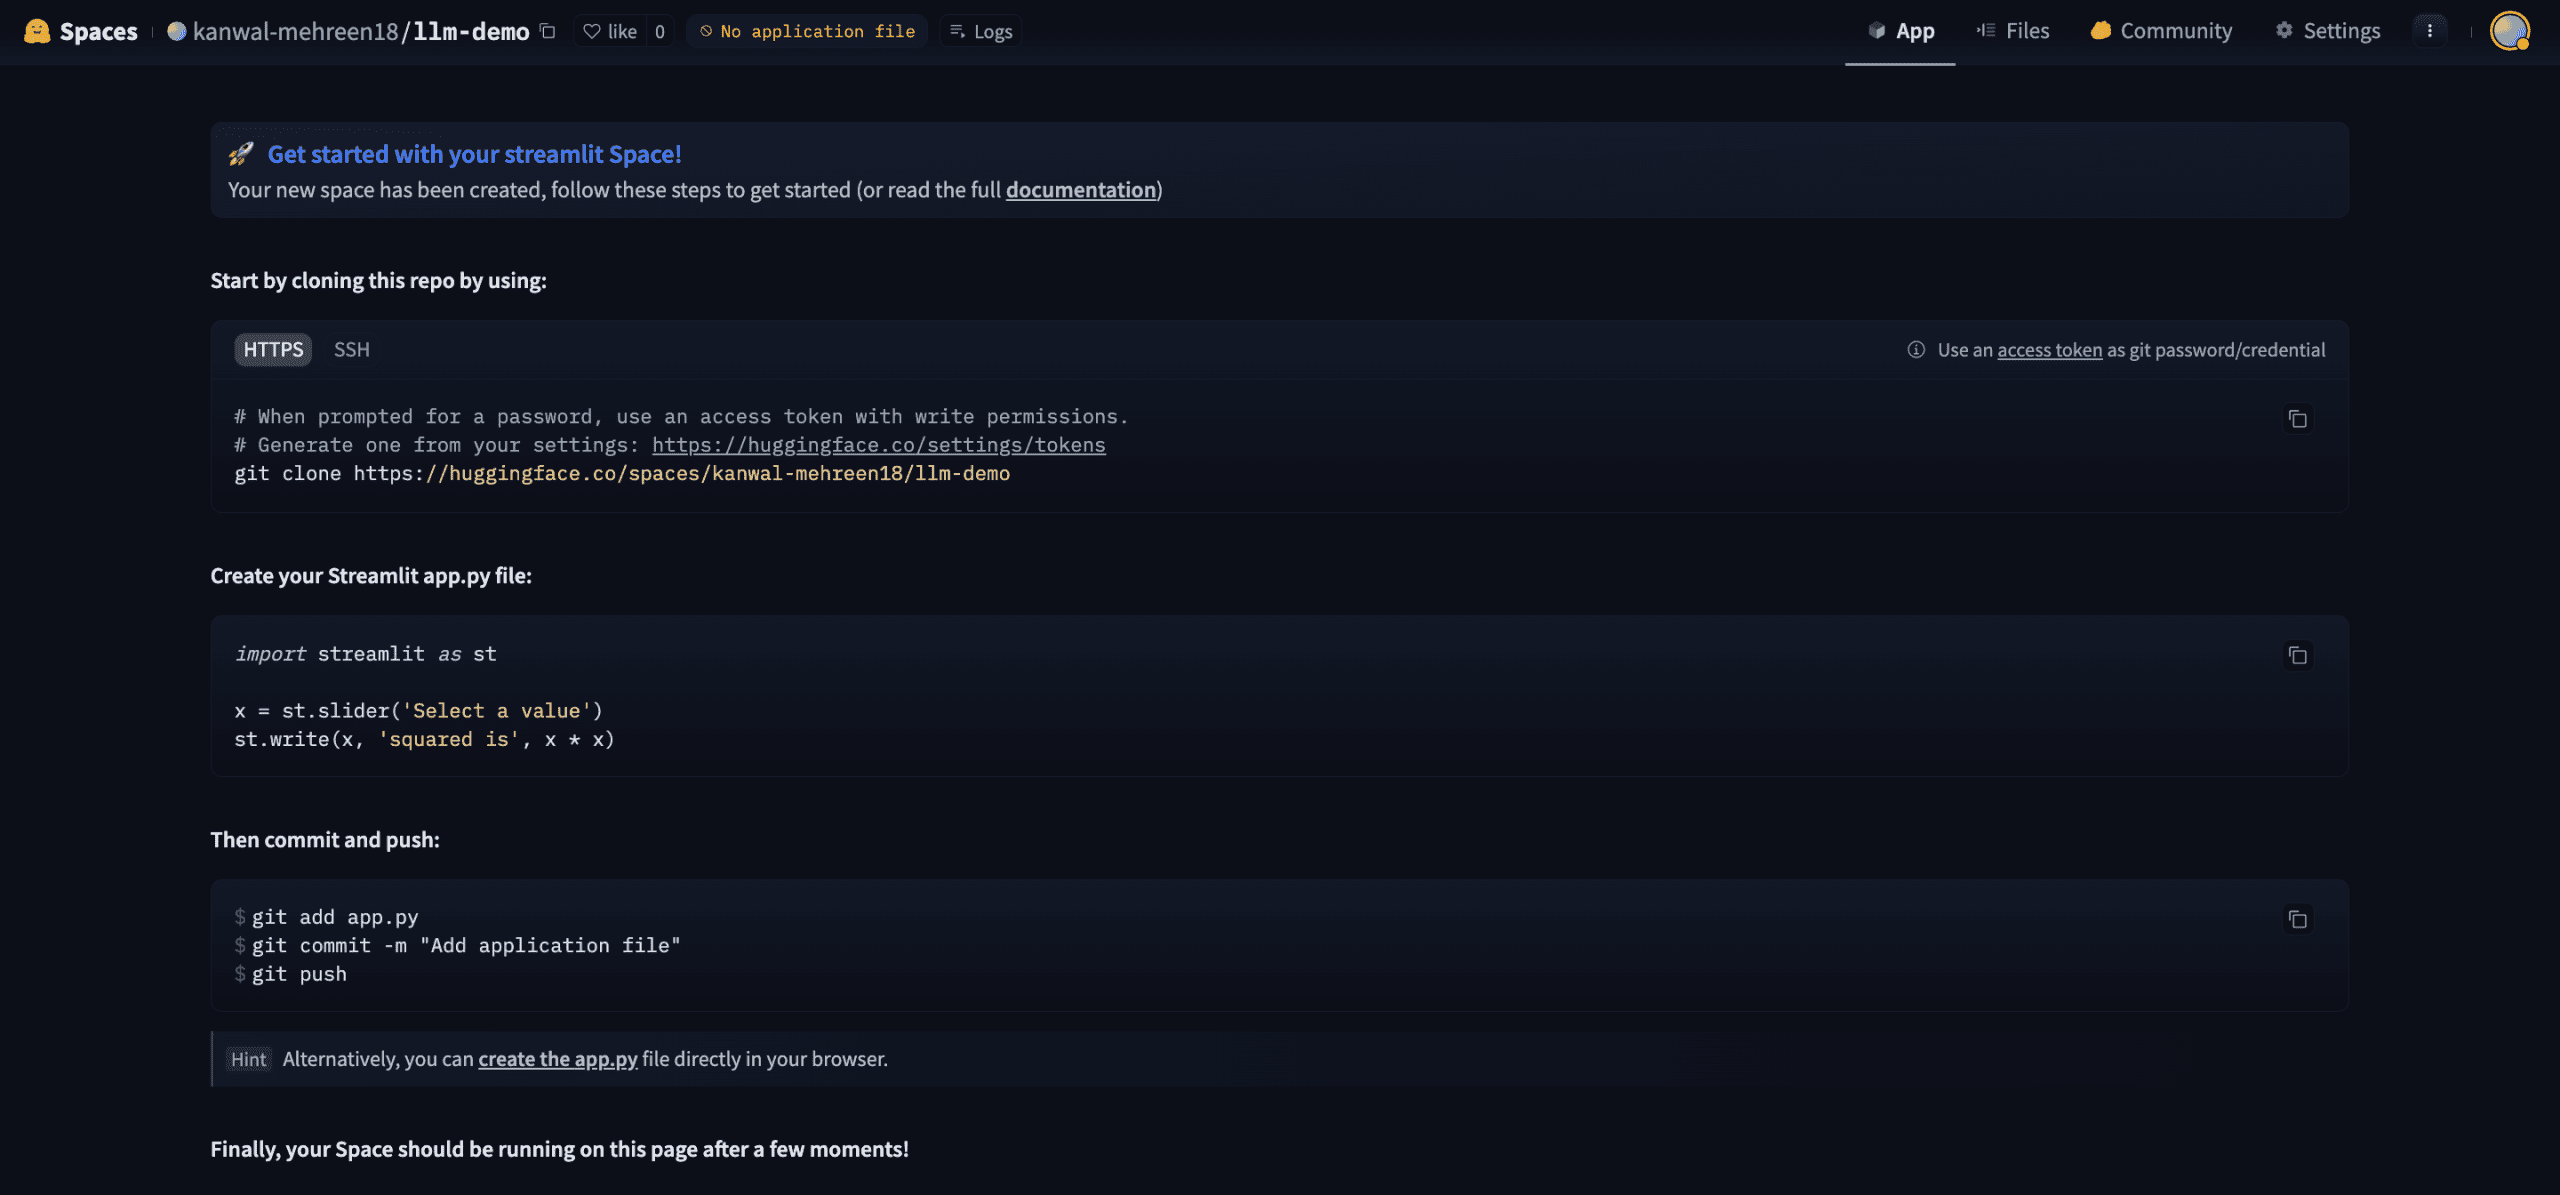
Task: Go to the Community tab
Action: pyautogui.click(x=2161, y=31)
